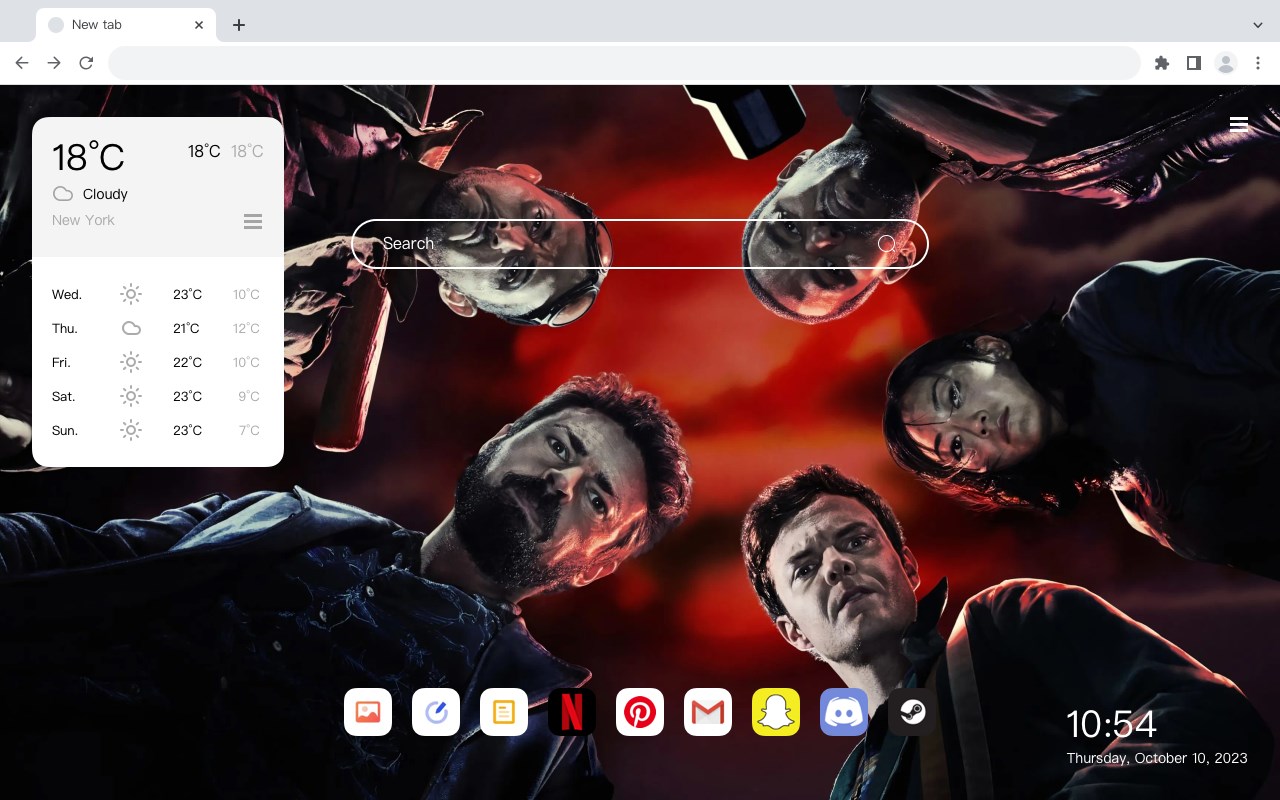Toggle the browser side panel

point(1193,63)
